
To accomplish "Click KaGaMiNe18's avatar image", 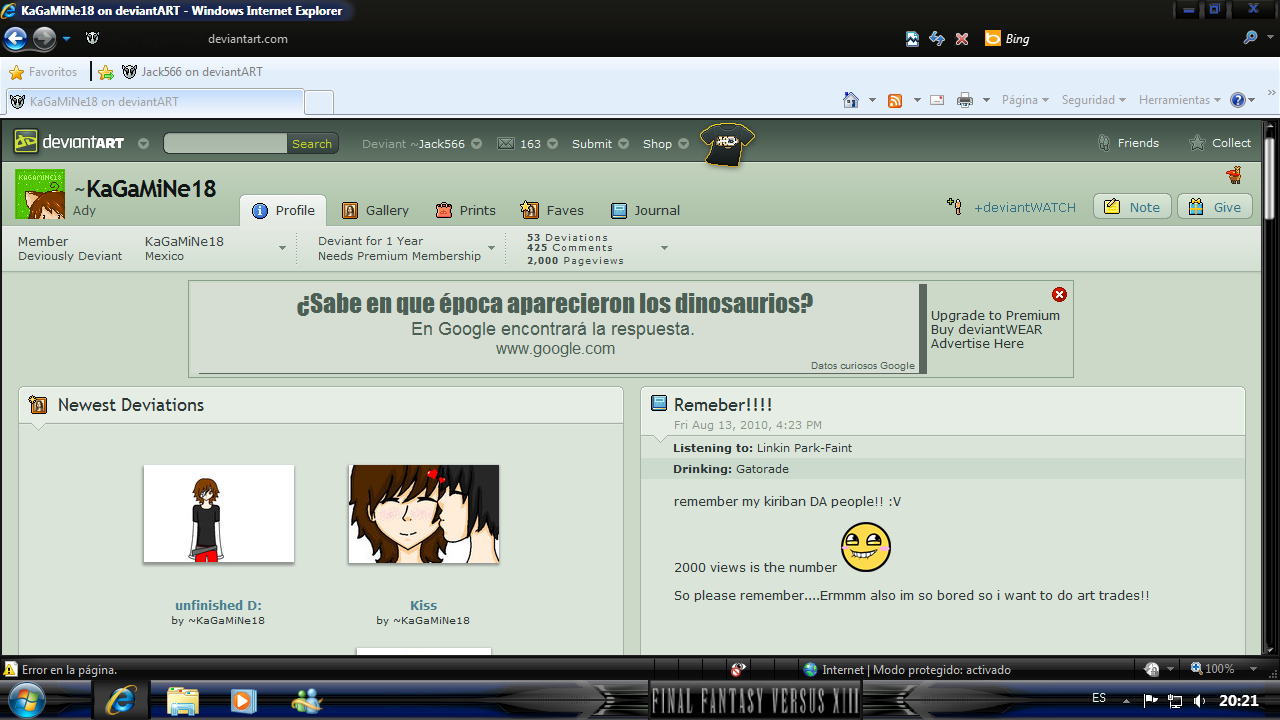I will [40, 194].
